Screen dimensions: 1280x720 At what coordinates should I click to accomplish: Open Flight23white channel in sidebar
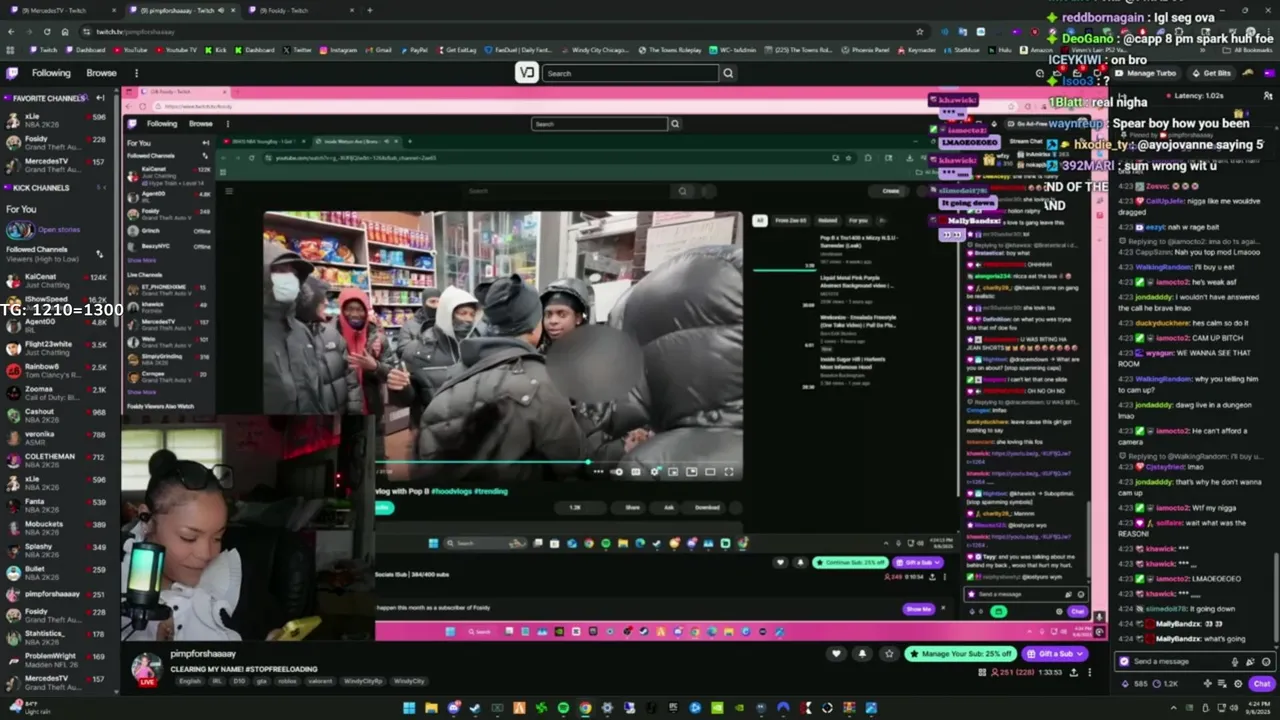pyautogui.click(x=57, y=348)
